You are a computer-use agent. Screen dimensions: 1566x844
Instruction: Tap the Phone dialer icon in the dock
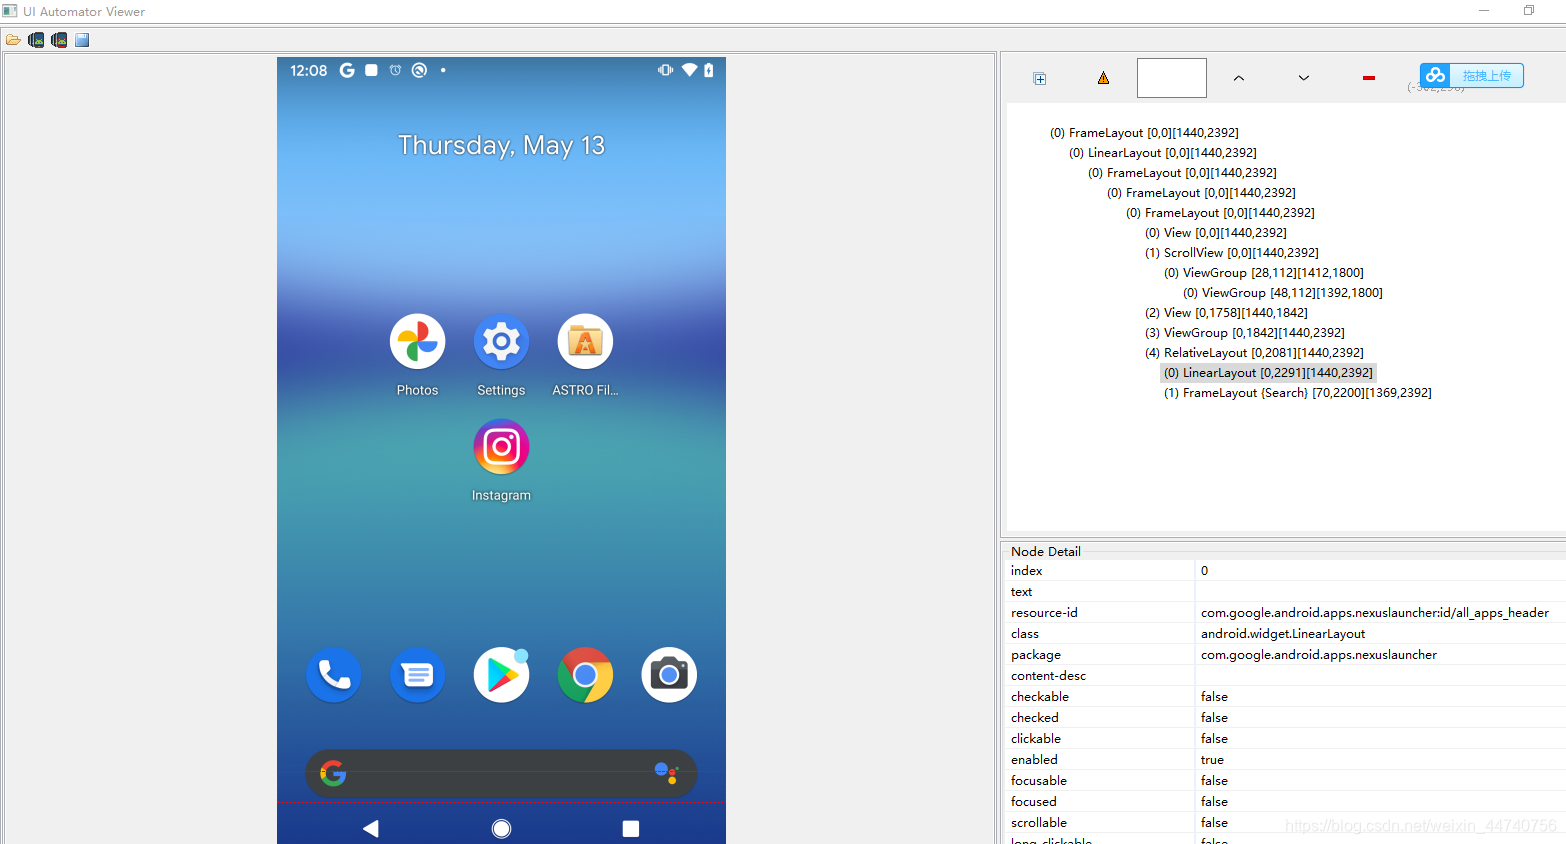tap(334, 675)
